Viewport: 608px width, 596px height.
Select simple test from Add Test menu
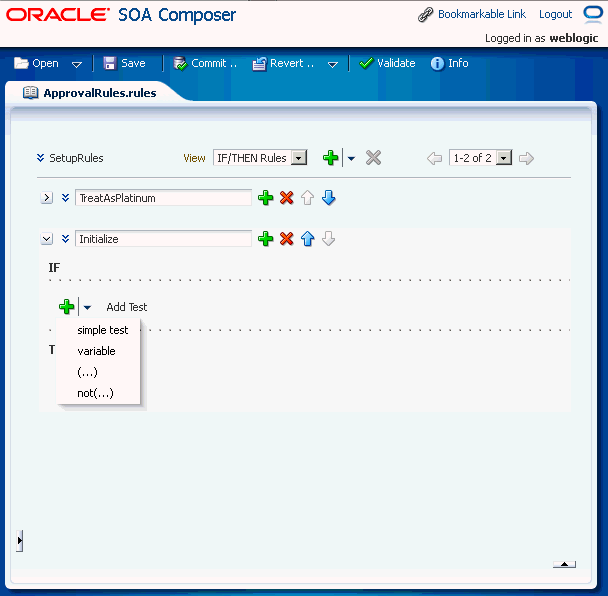point(102,330)
